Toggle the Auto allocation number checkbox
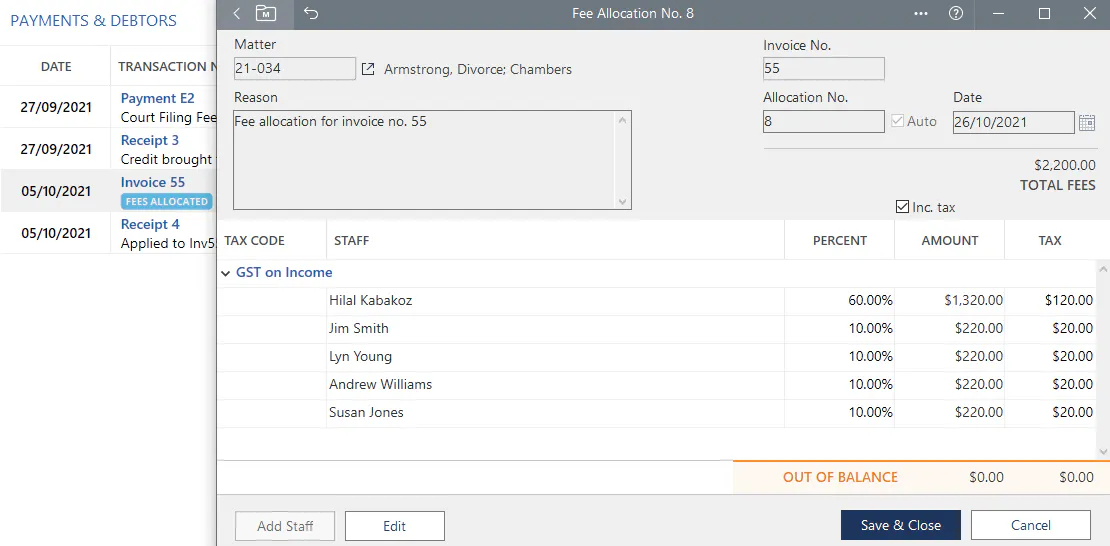Screen dimensions: 1110x546 click(x=898, y=121)
